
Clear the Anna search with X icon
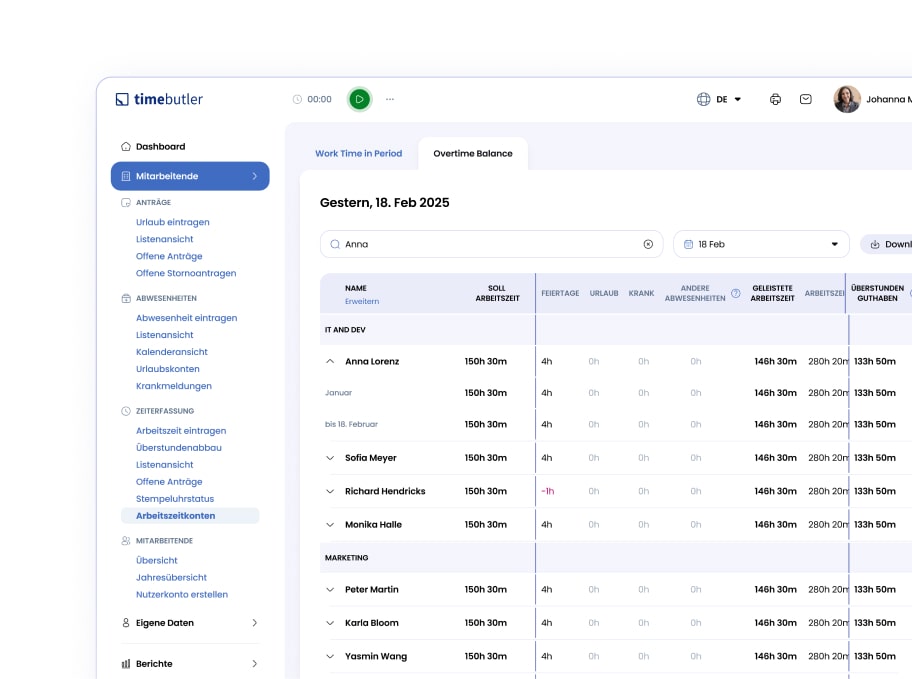[647, 244]
